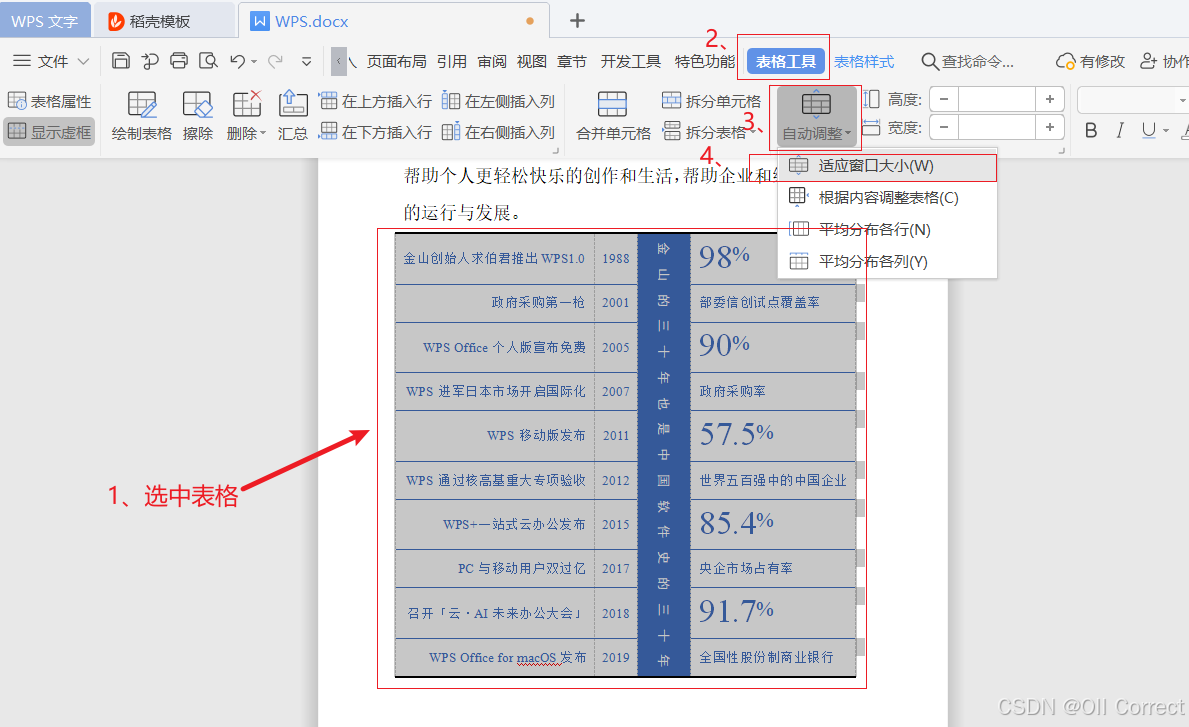
Task: Click the redo arrow icon
Action: click(275, 61)
